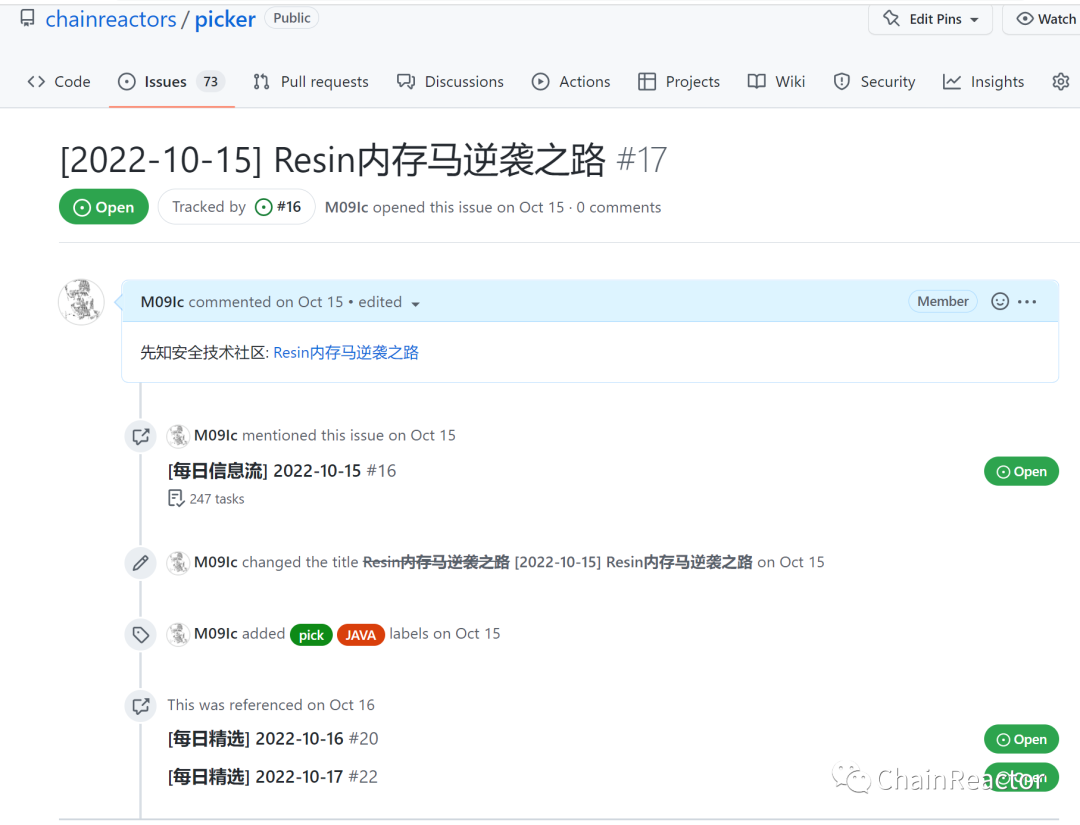Select the JAVA label

tap(360, 634)
